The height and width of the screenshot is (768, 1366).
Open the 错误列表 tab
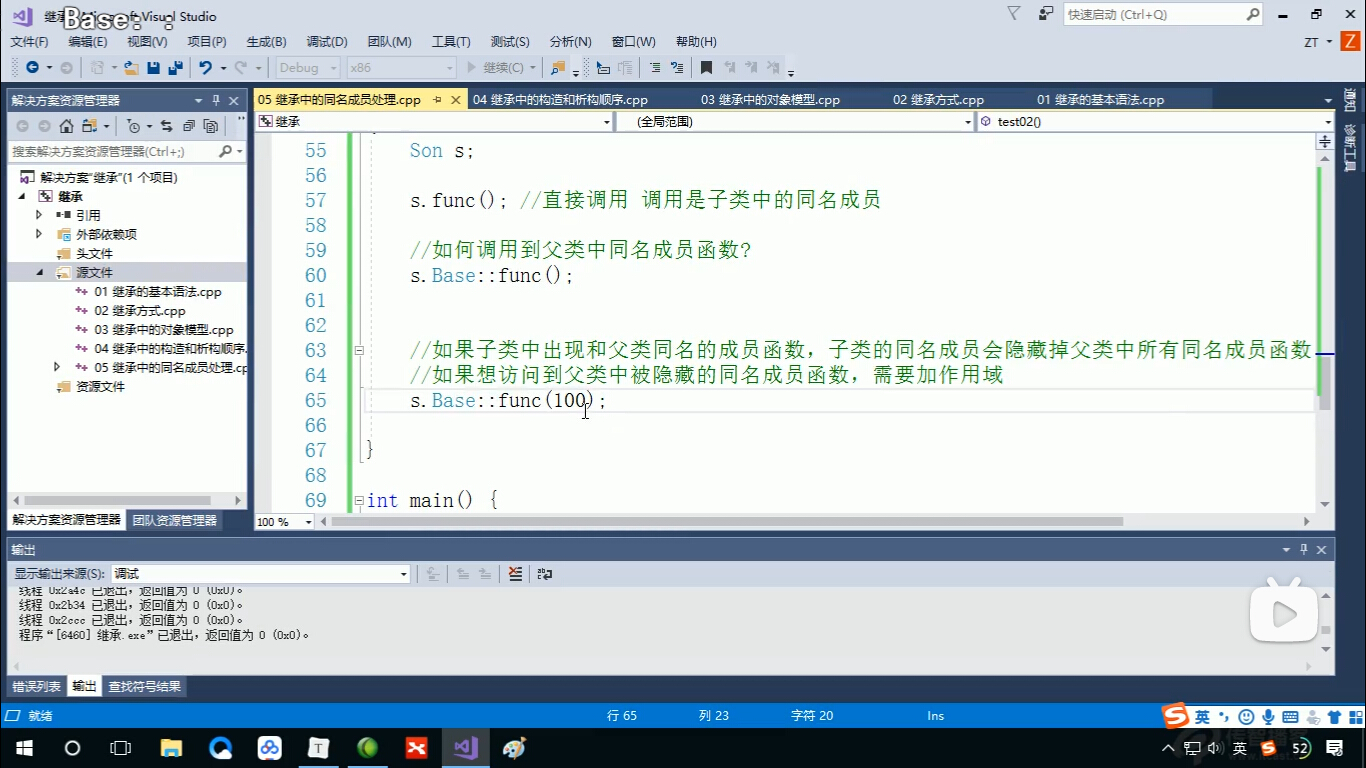pos(36,687)
